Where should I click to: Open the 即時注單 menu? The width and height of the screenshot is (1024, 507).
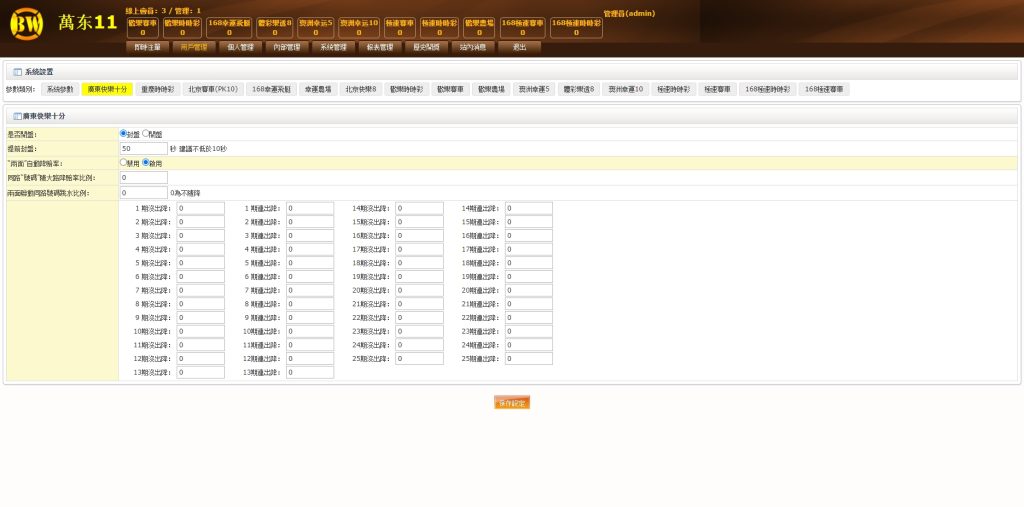[147, 47]
